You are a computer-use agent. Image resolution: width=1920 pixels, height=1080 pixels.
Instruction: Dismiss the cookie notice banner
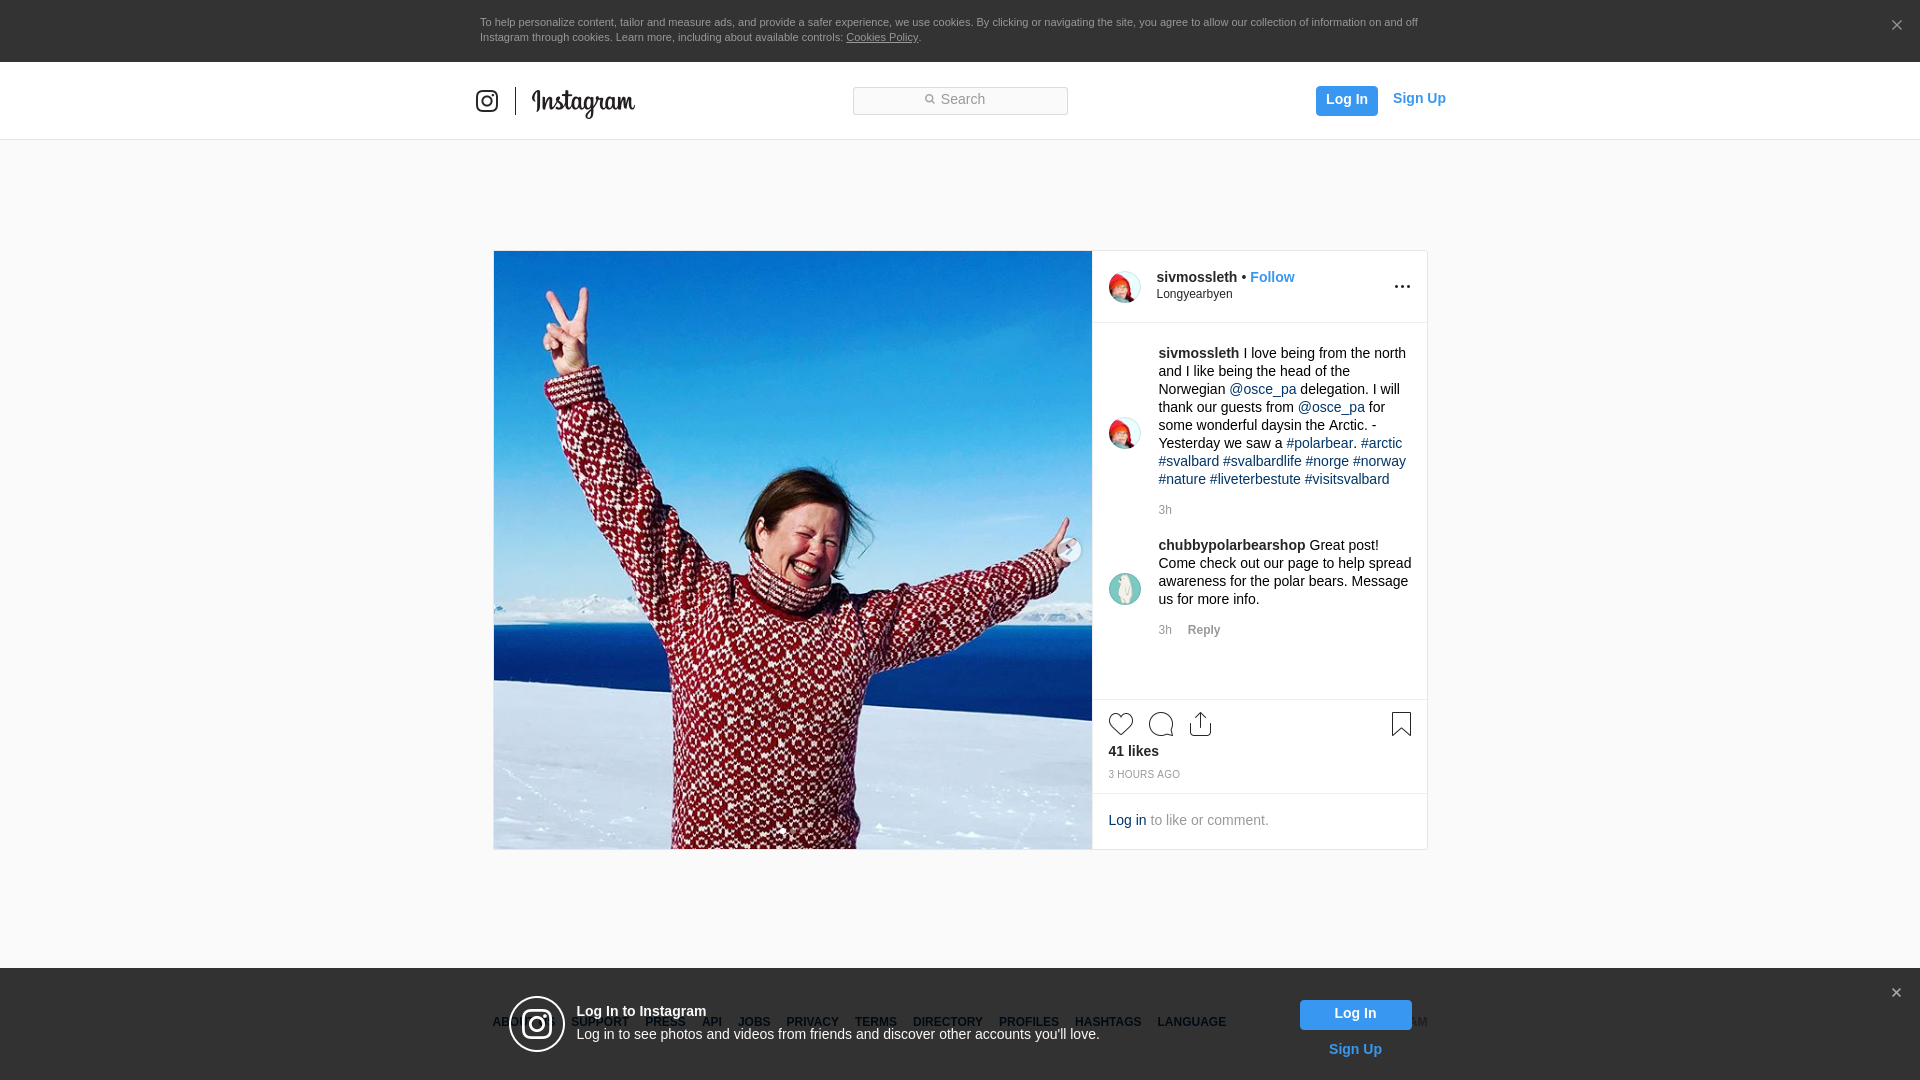(x=1896, y=26)
